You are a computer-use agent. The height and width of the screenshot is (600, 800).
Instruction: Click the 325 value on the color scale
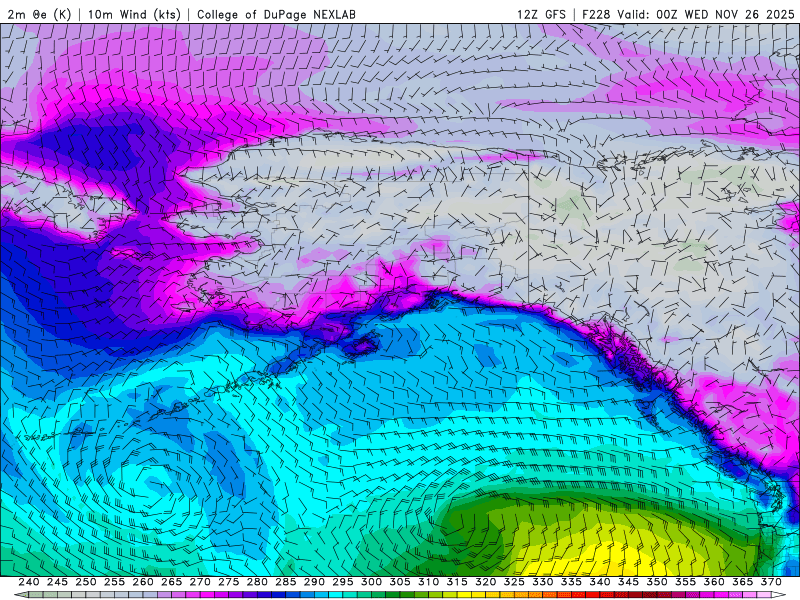coord(514,582)
